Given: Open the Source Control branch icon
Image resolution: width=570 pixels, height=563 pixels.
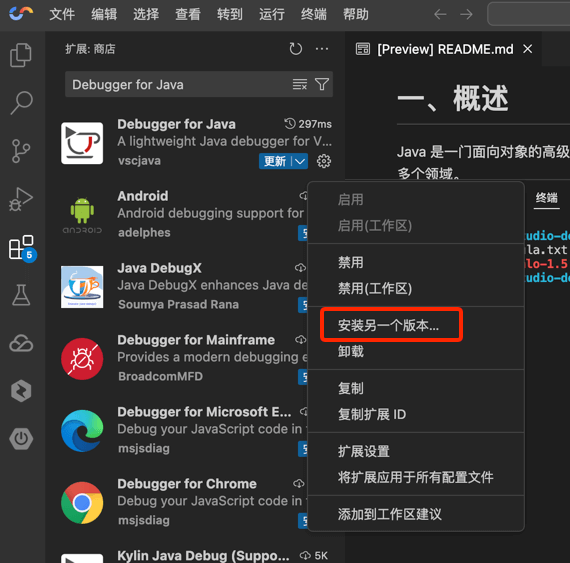Looking at the screenshot, I should 21,151.
